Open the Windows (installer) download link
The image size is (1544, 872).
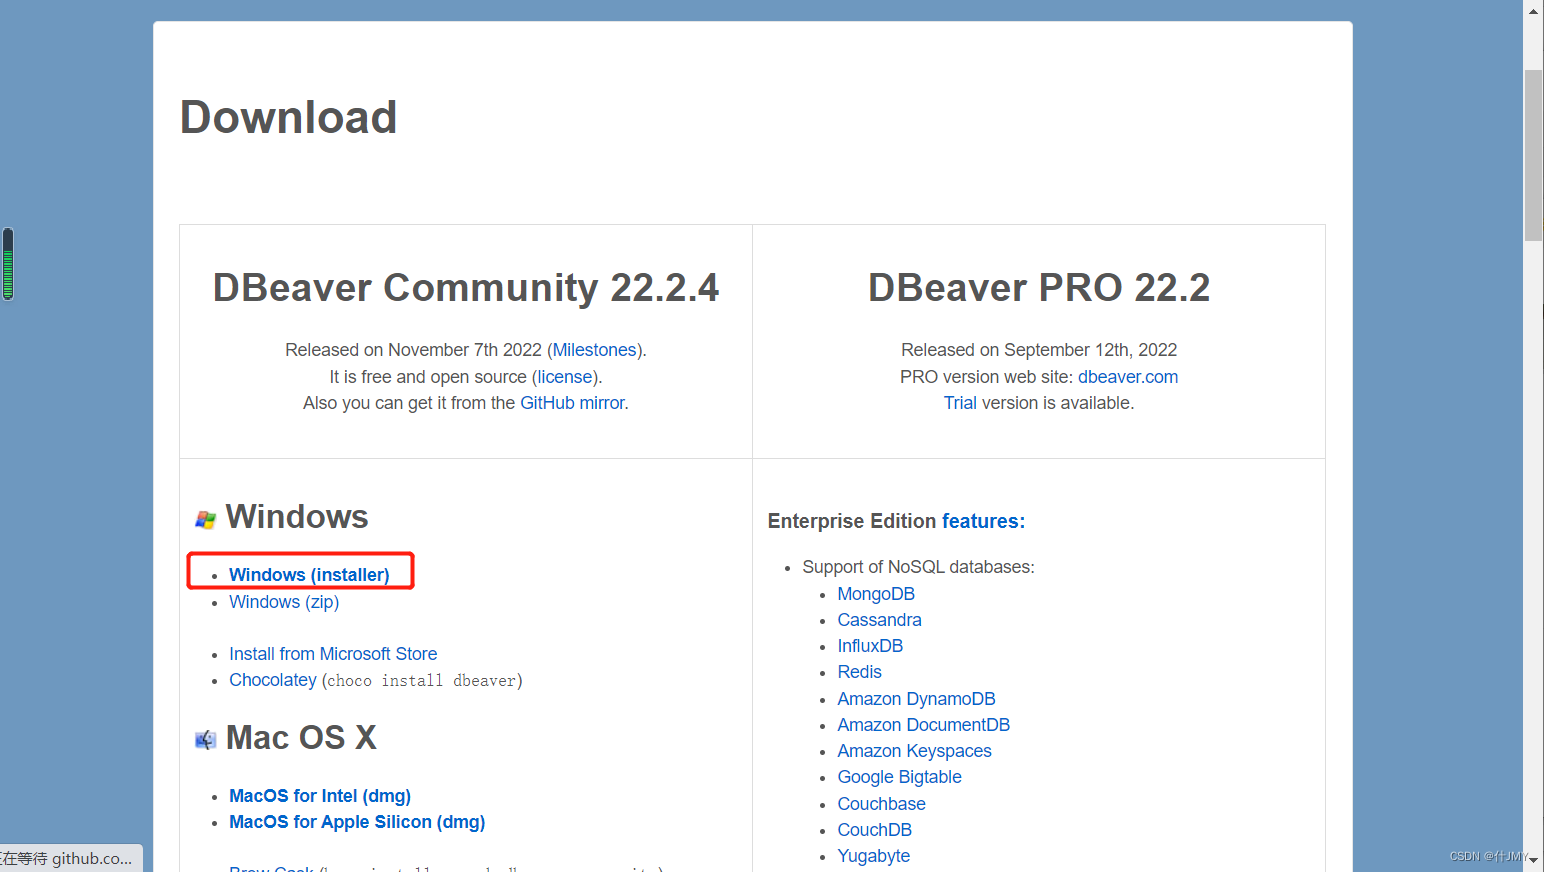309,574
